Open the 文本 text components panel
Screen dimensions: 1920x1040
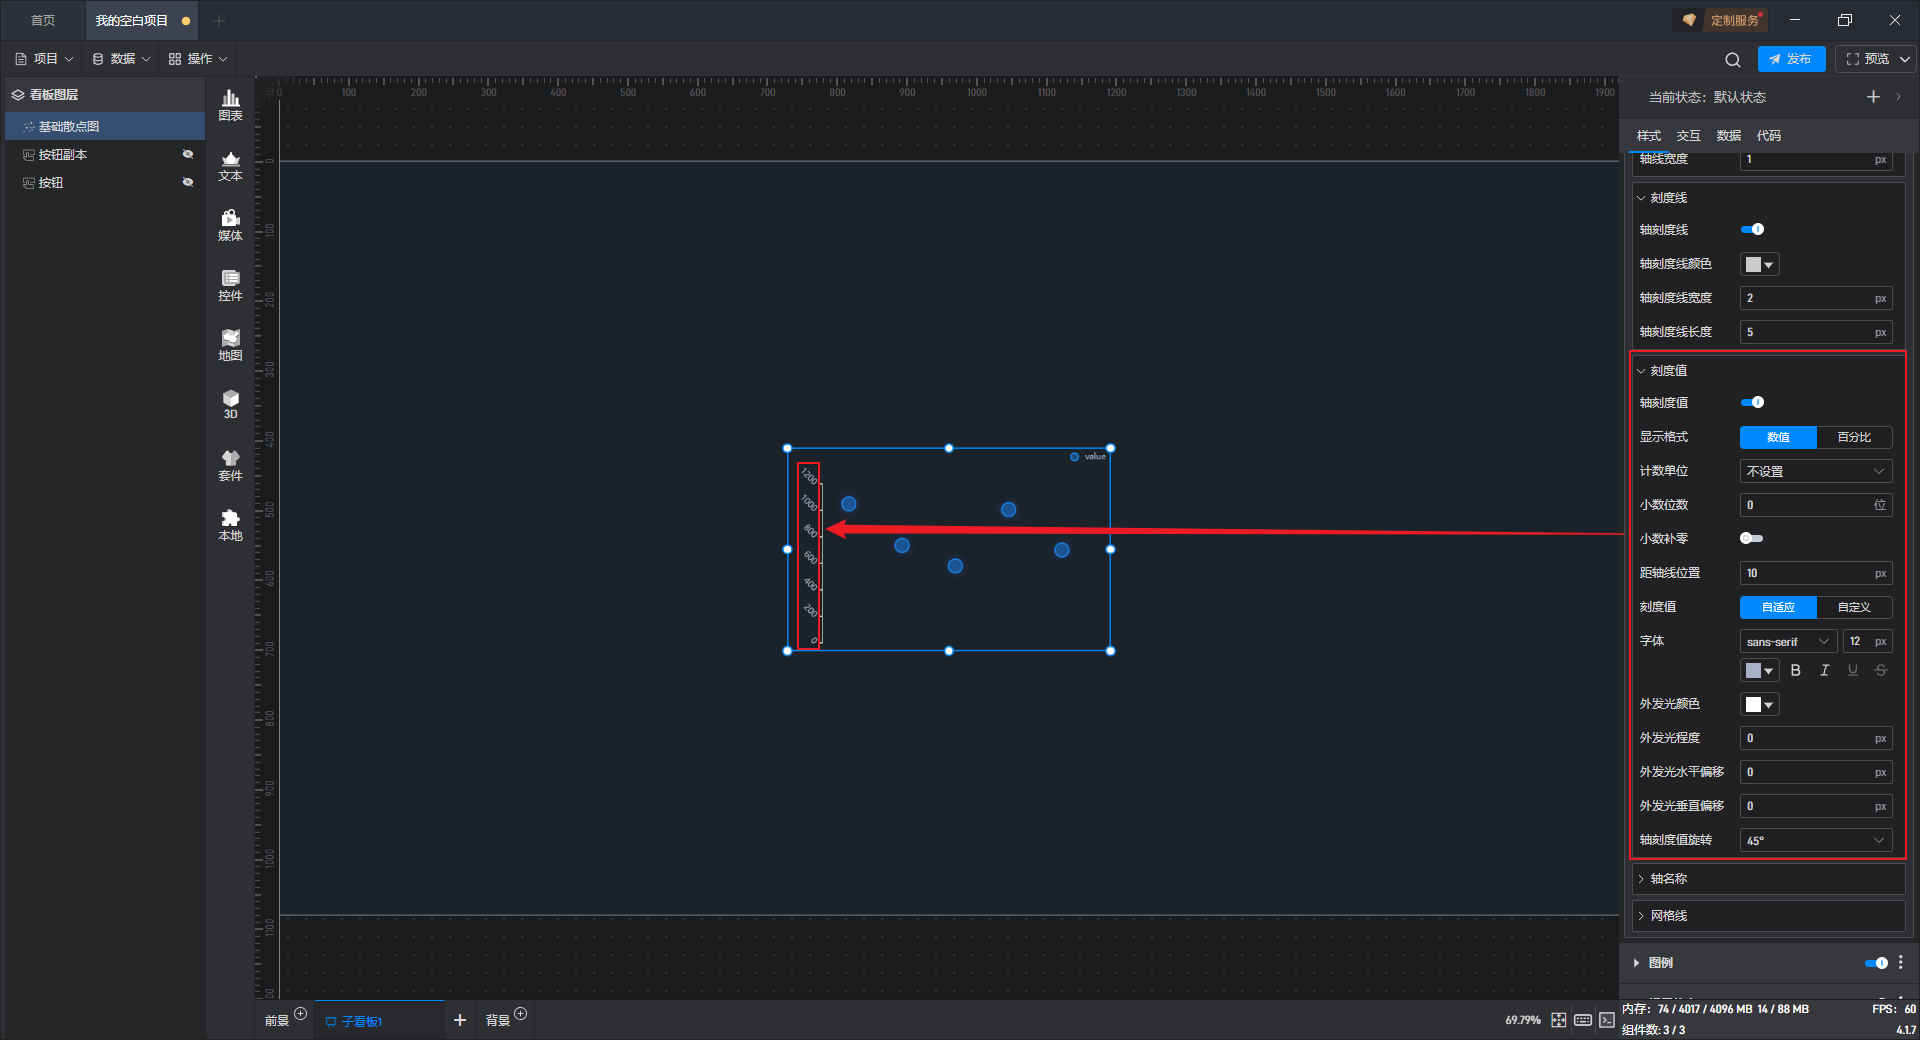point(230,165)
